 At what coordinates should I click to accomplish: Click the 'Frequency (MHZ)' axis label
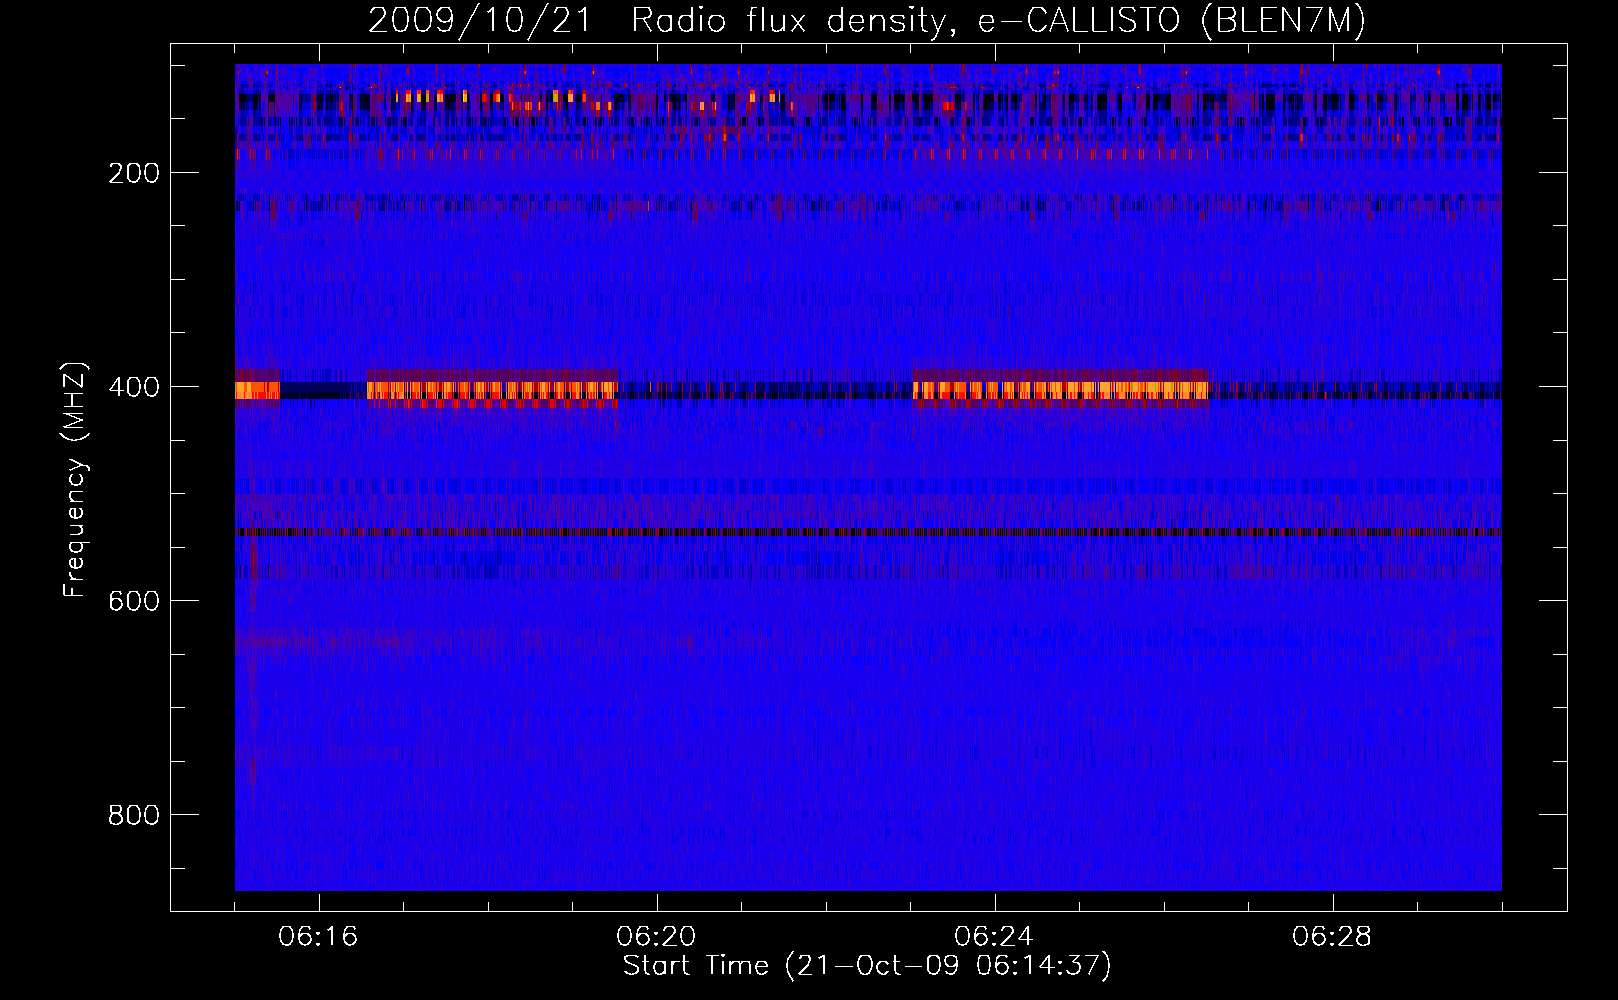(75, 480)
